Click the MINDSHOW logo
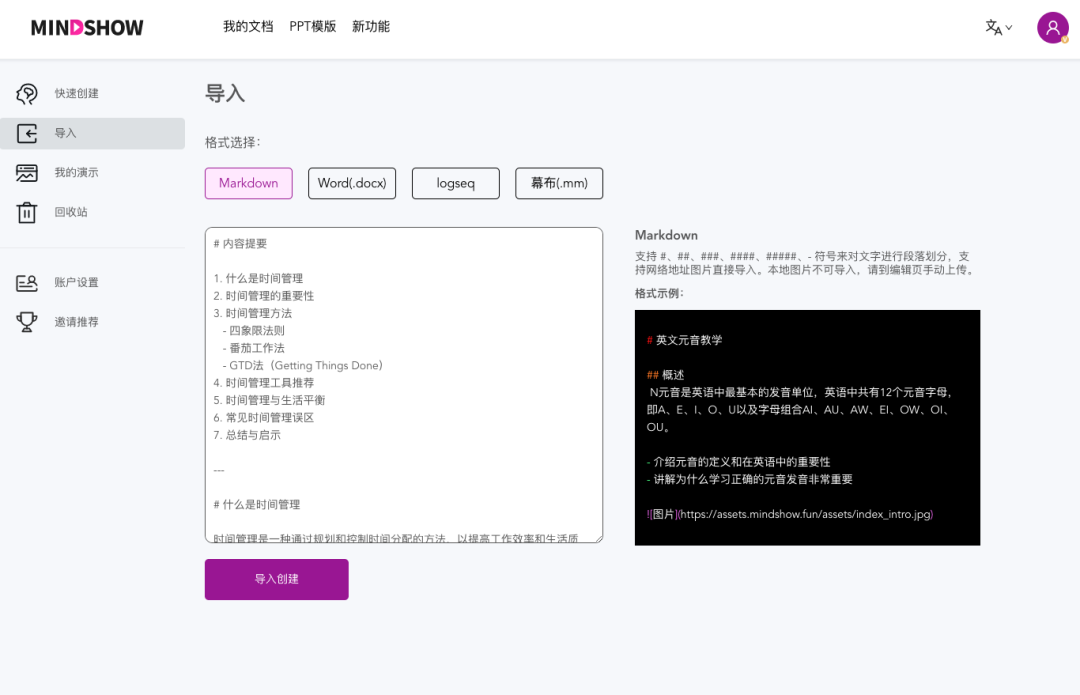 point(87,28)
